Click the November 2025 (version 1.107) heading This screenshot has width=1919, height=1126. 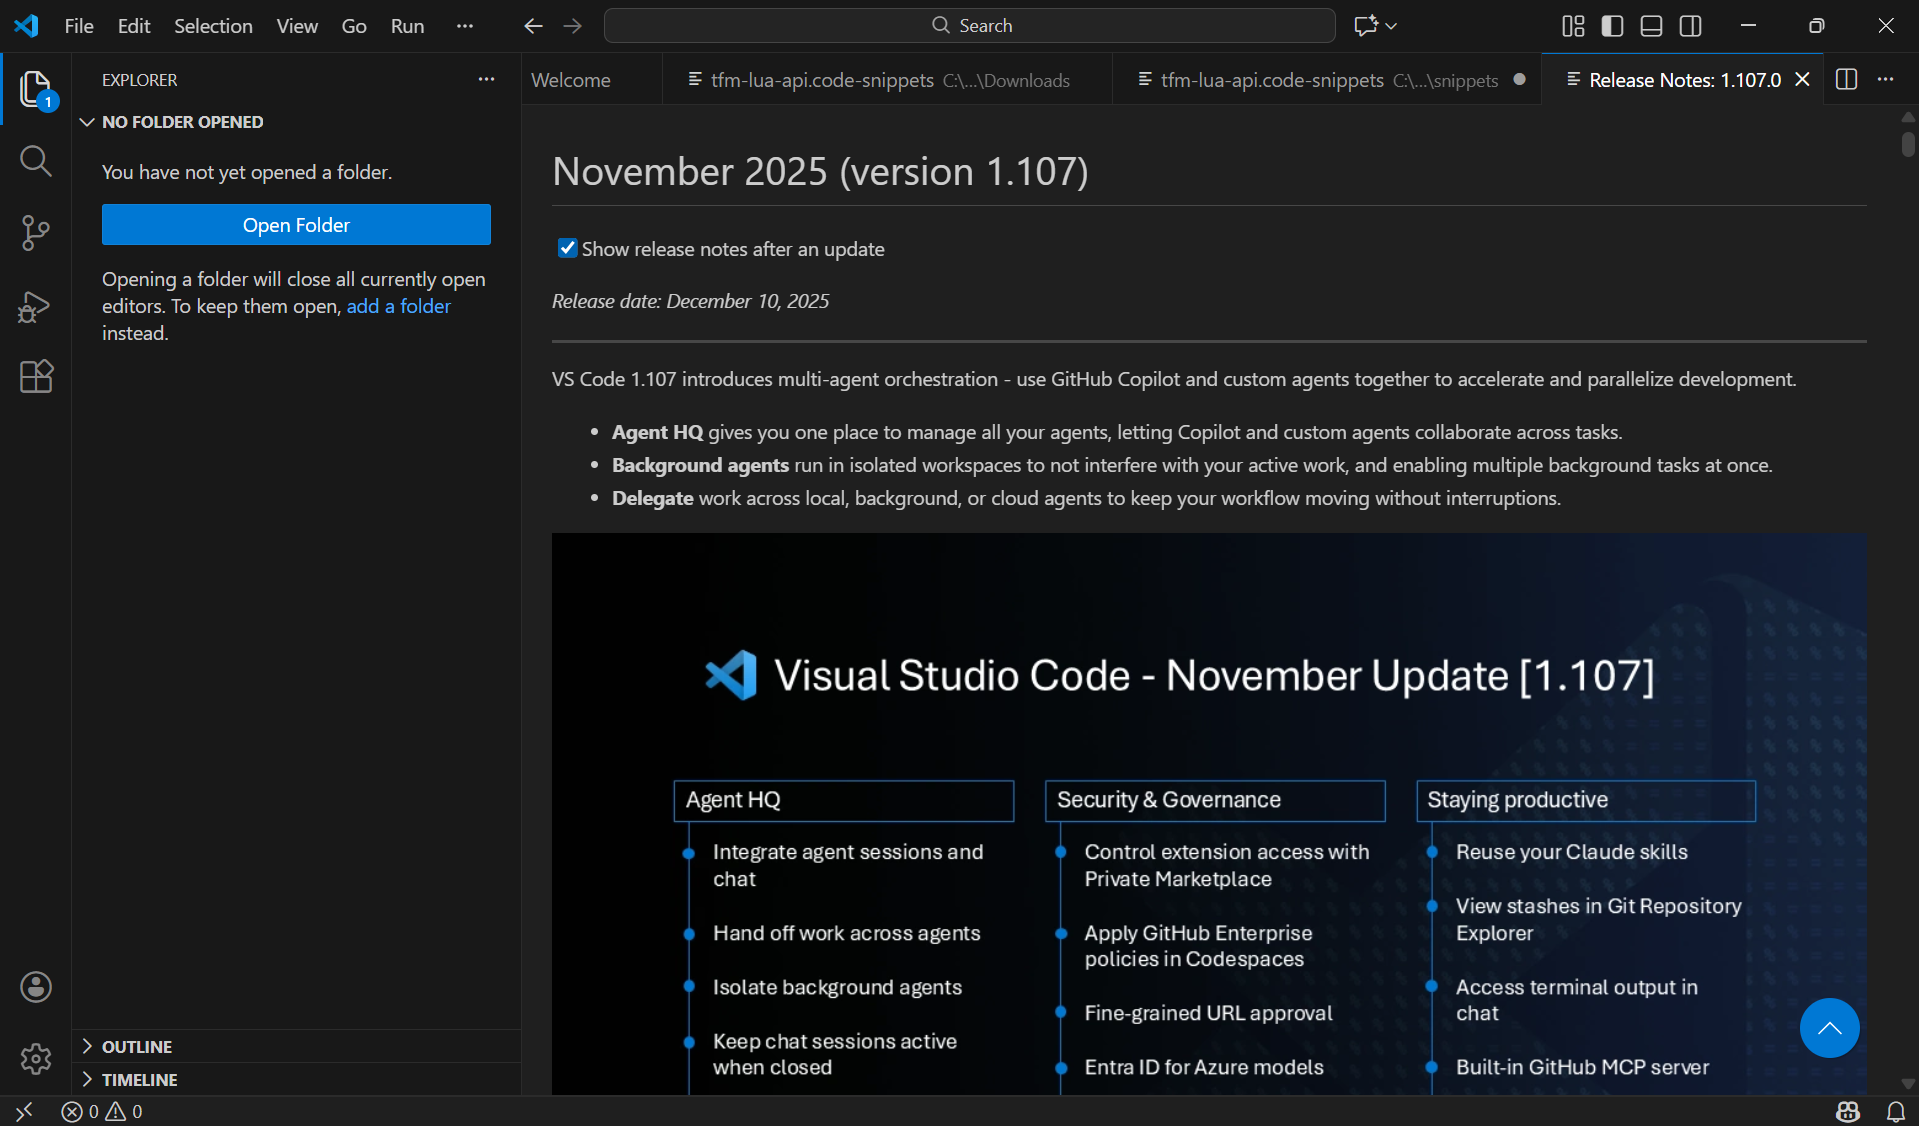pos(820,171)
